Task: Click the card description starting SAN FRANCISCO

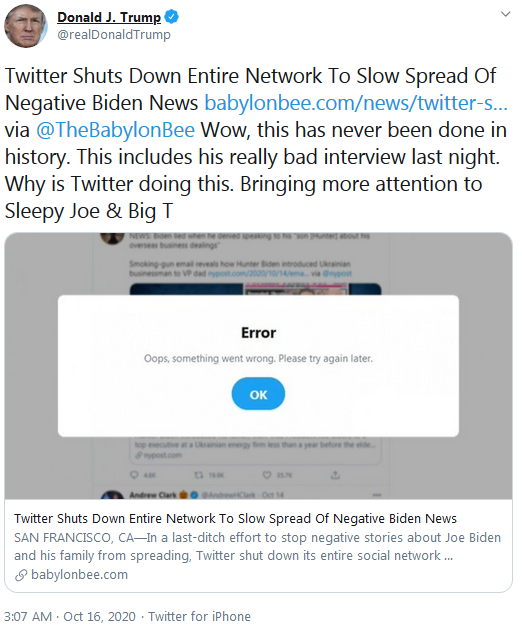Action: click(258, 546)
